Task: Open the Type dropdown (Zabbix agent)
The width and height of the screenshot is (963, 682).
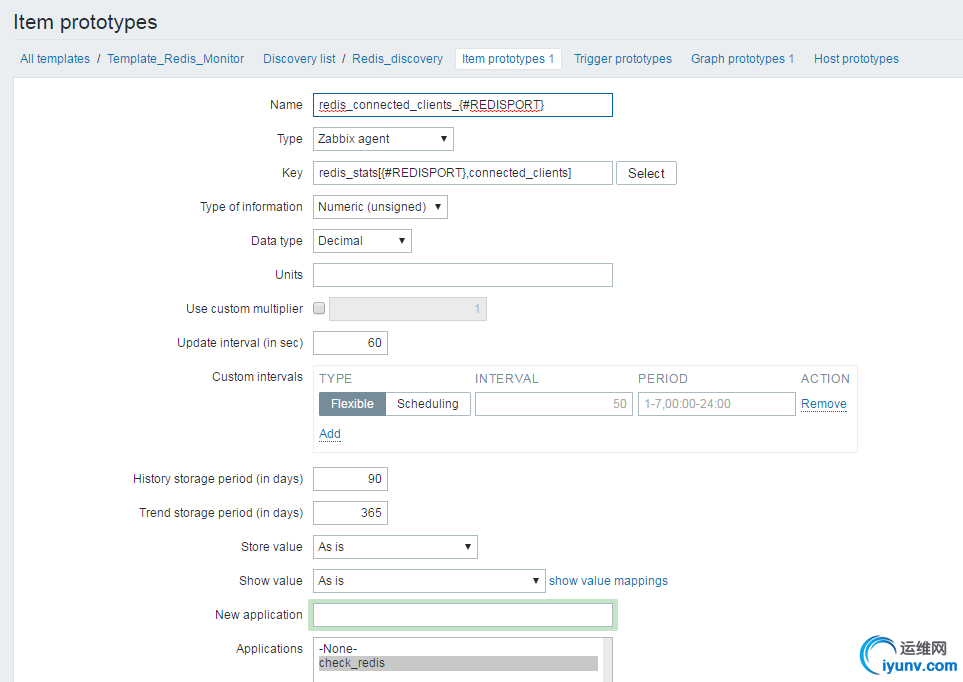Action: 383,139
